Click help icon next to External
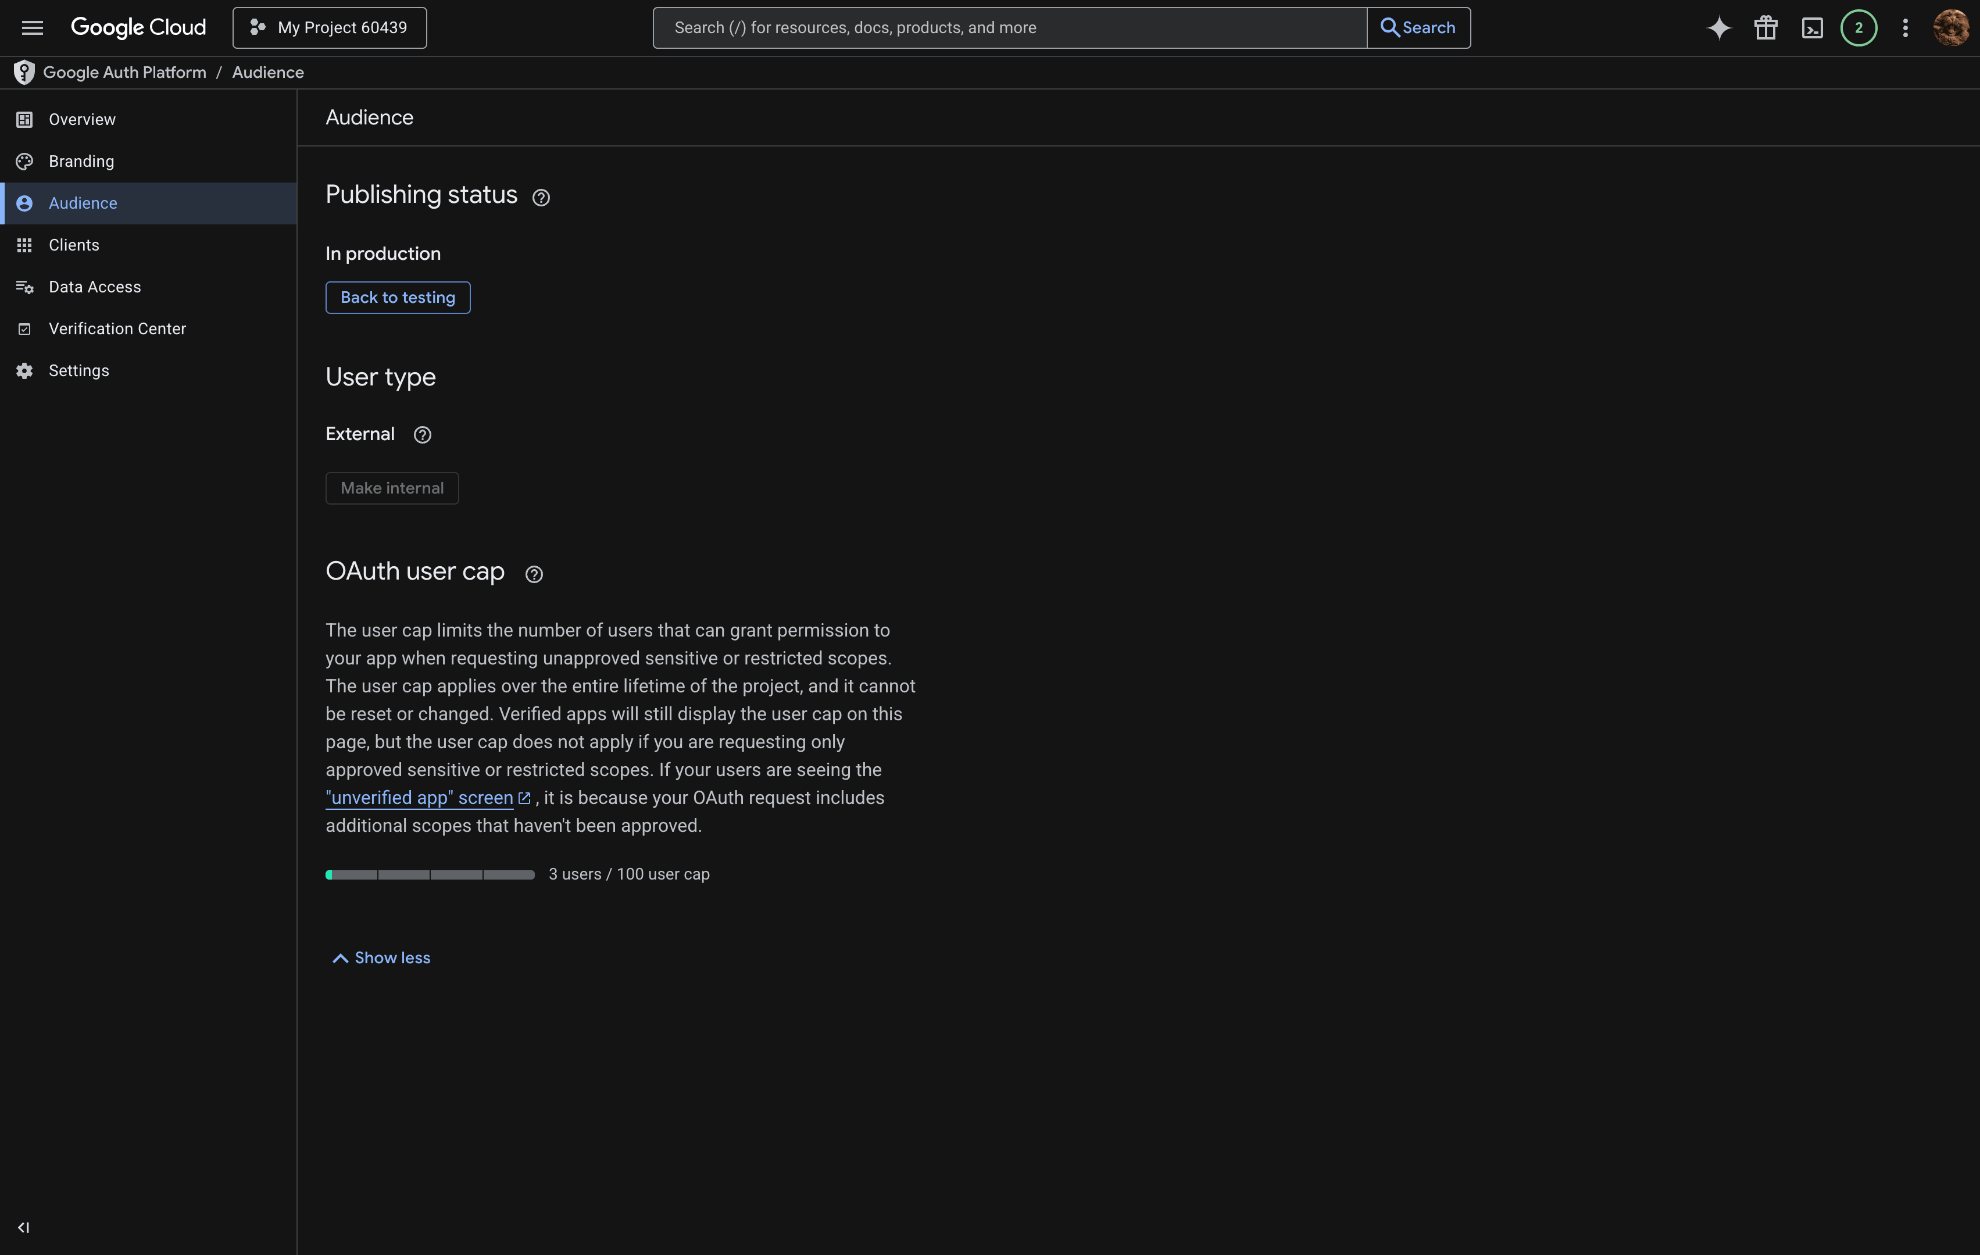The image size is (1980, 1255). (x=422, y=435)
